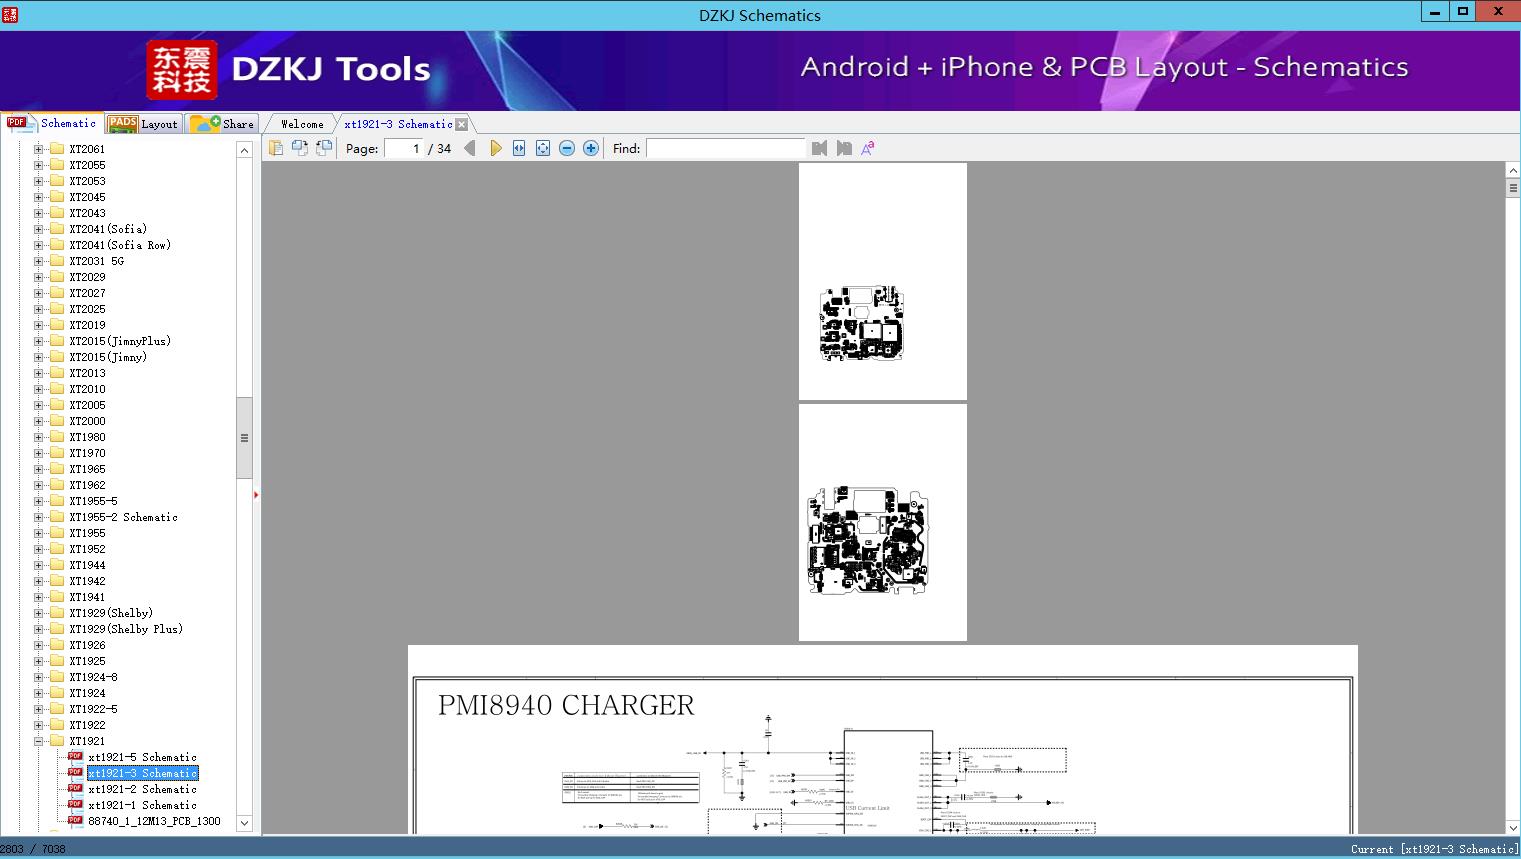
Task: Click PDF icon of xt1921-5 Schematic
Action: [75, 757]
